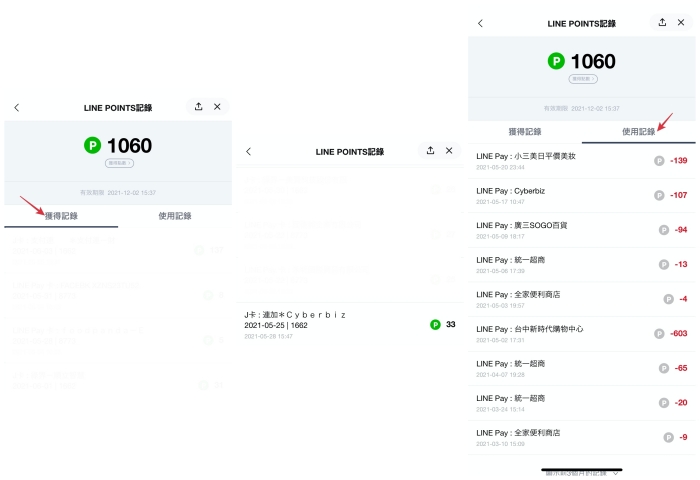Click the 有效期限 2021-12-02 text in right panel
The height and width of the screenshot is (480, 700).
pyautogui.click(x=582, y=109)
